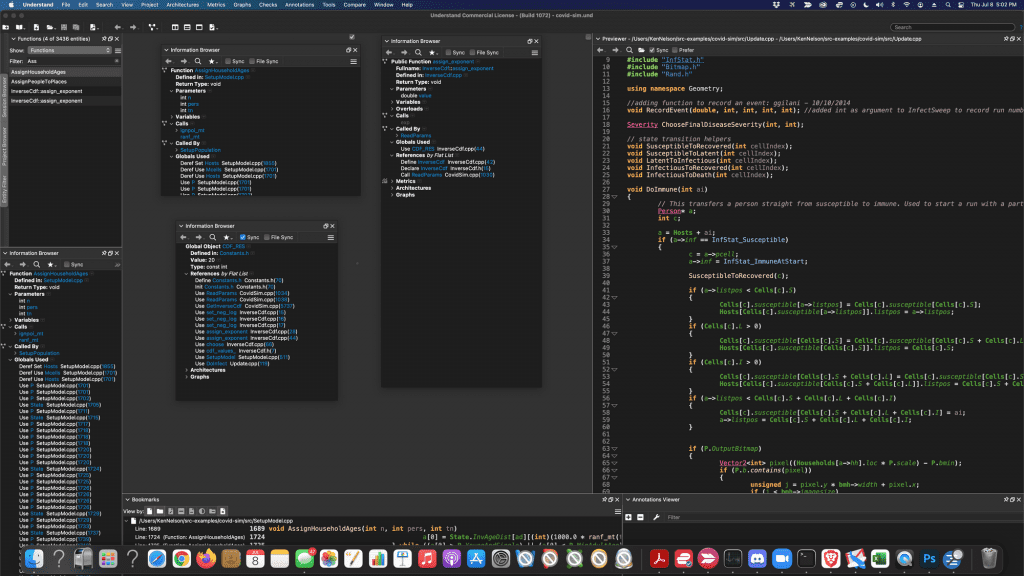Viewport: 1024px width, 576px height.
Task: Enable Sync in floating AssignHouseholdAges browser
Action: point(229,61)
